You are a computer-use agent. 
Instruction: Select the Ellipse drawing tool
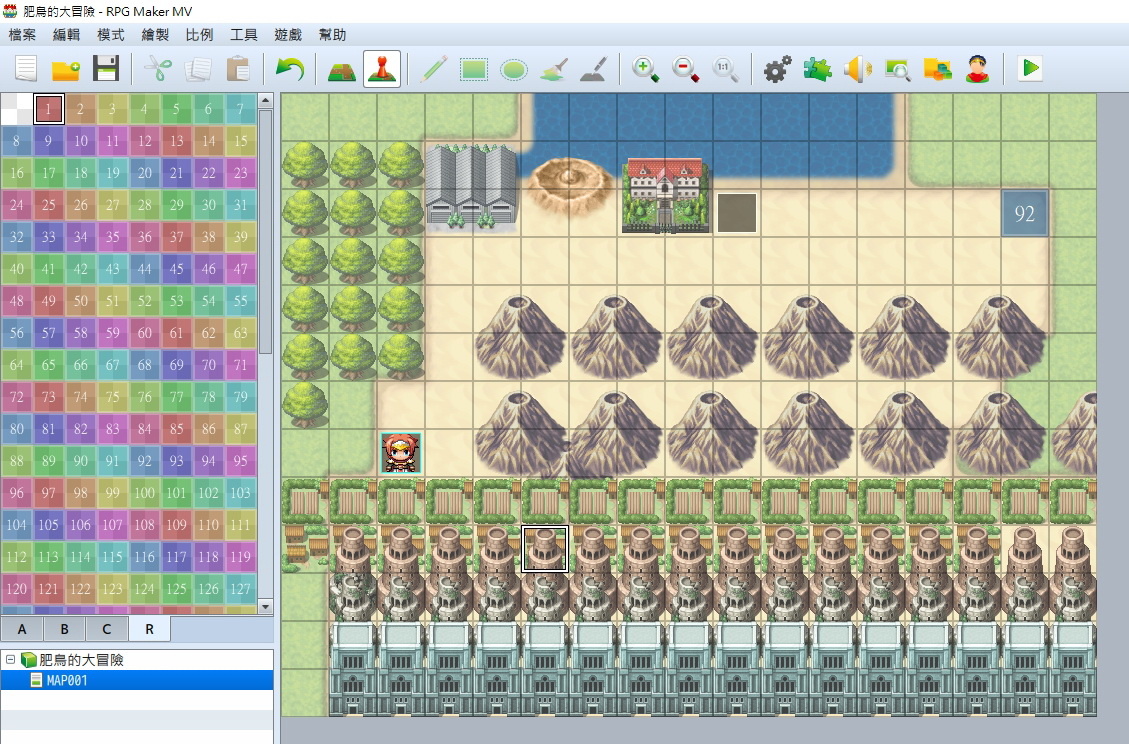(513, 69)
